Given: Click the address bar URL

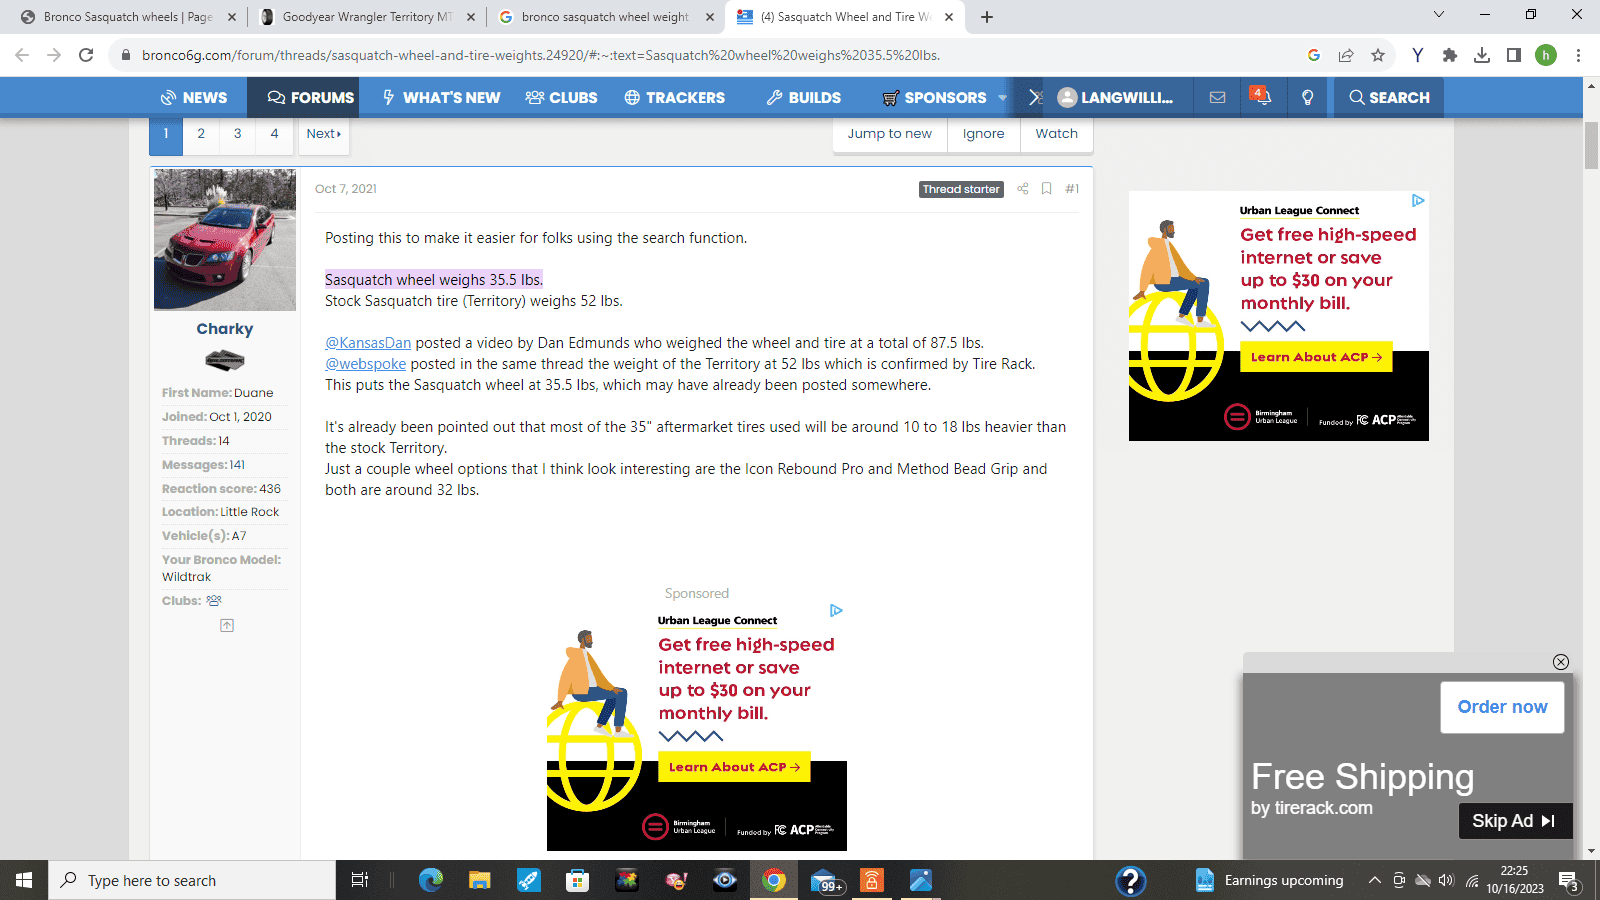Looking at the screenshot, I should click(540, 55).
